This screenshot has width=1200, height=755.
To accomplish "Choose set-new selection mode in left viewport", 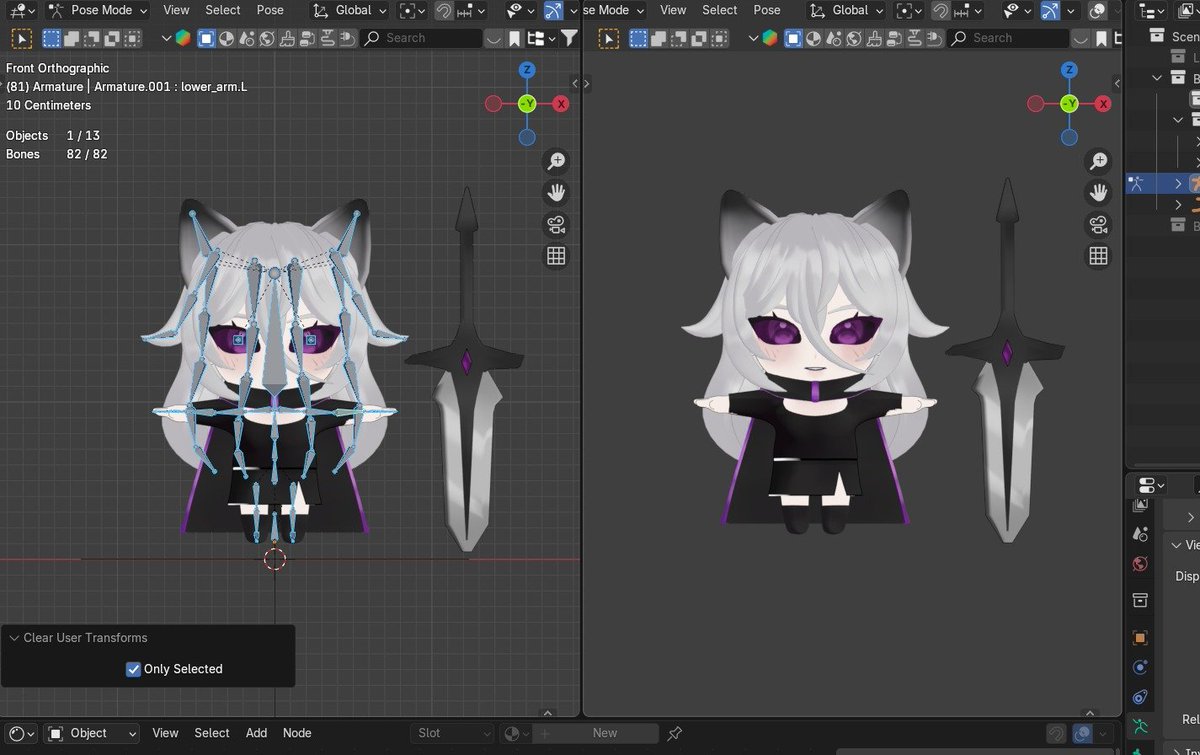I will 51,38.
